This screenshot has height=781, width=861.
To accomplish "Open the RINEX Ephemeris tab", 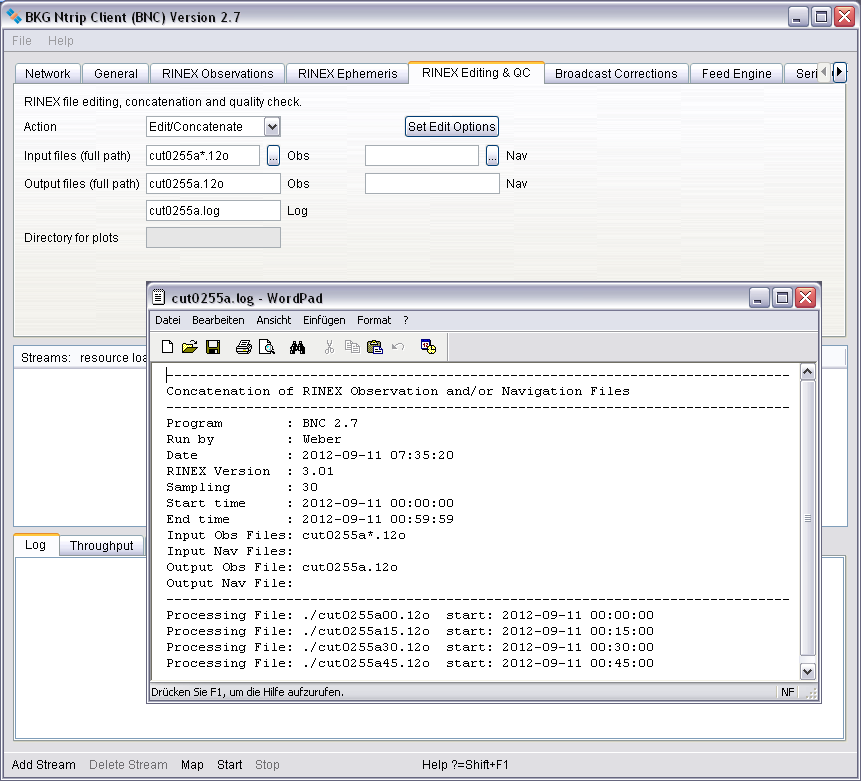I will tap(347, 73).
